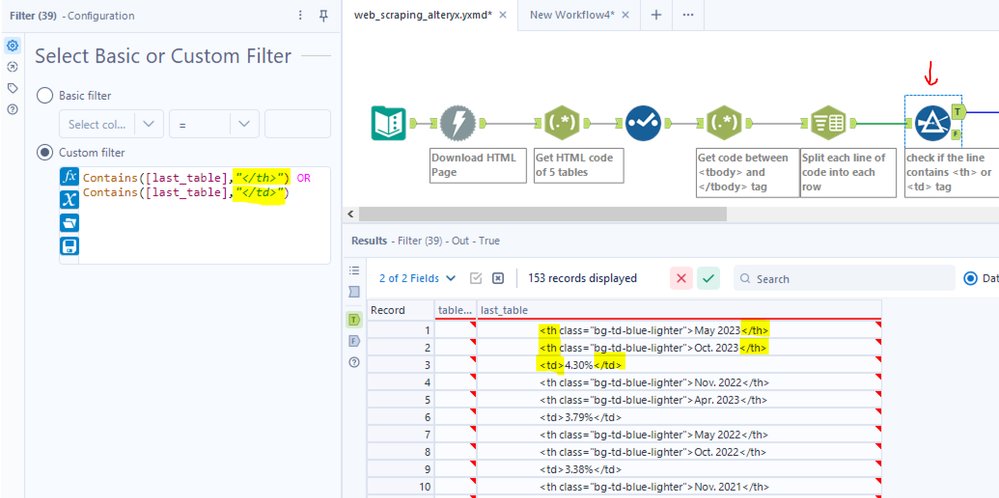The image size is (999, 498).
Task: View True output anchor results
Action: click(x=354, y=320)
